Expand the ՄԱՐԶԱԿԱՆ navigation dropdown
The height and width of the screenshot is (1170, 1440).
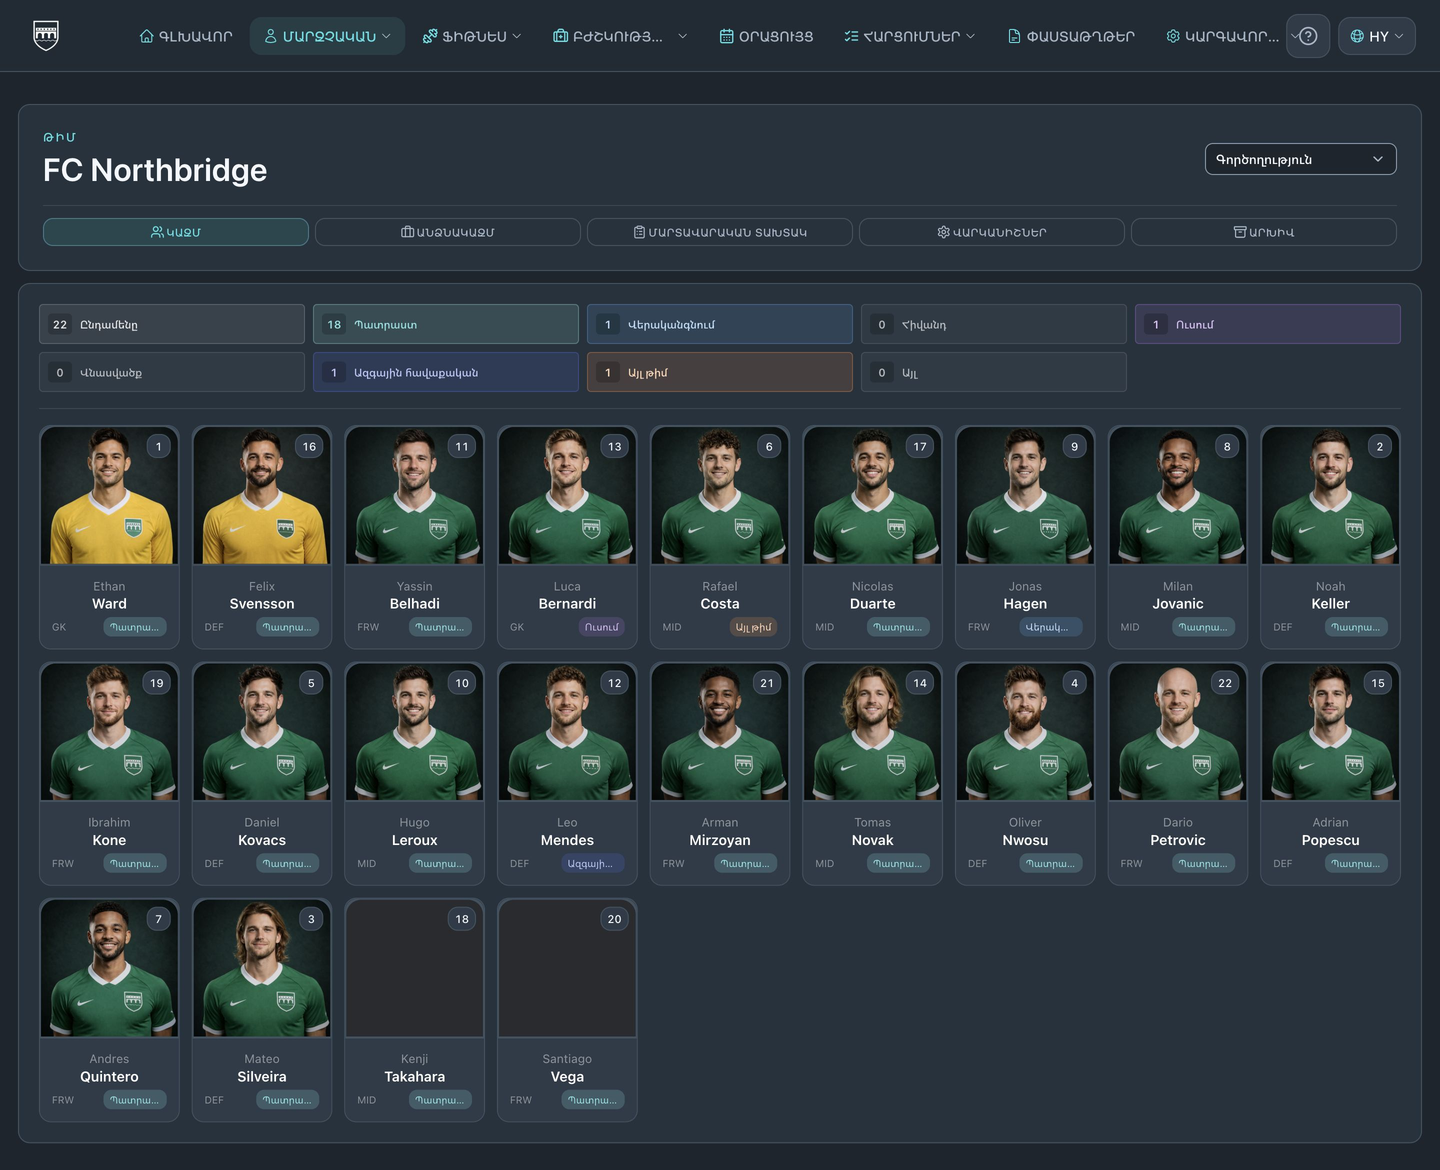327,36
